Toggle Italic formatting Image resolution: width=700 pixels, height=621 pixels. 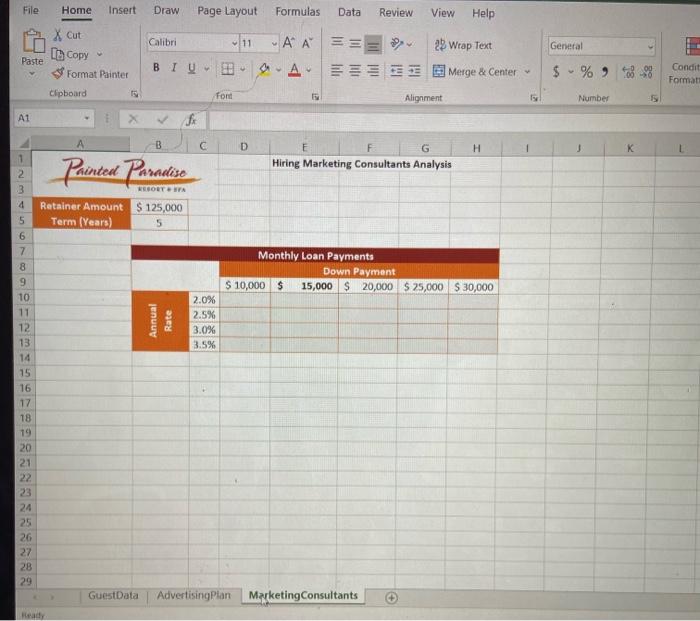pyautogui.click(x=174, y=67)
